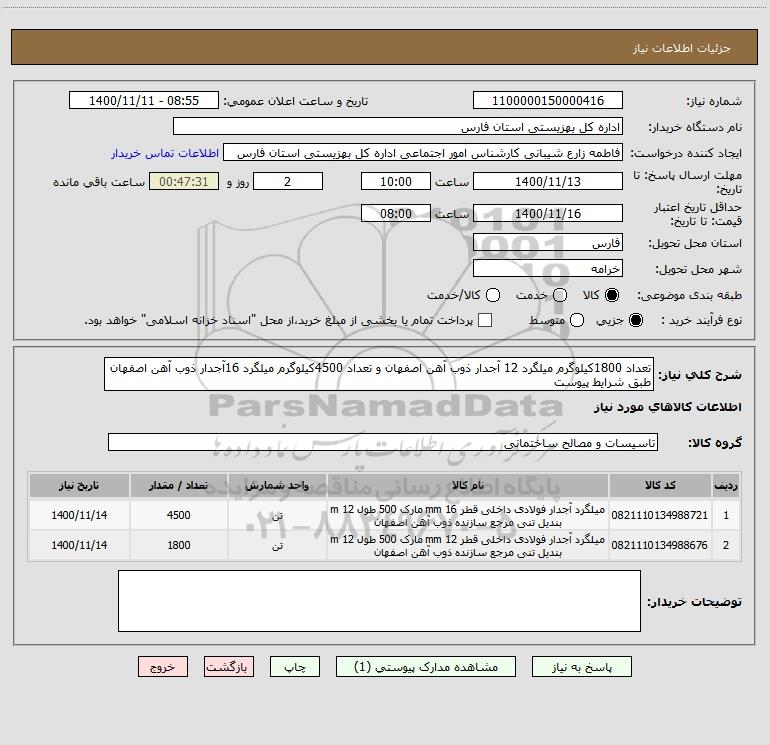
Task: Click row number 2 in the table
Action: [x=726, y=545]
